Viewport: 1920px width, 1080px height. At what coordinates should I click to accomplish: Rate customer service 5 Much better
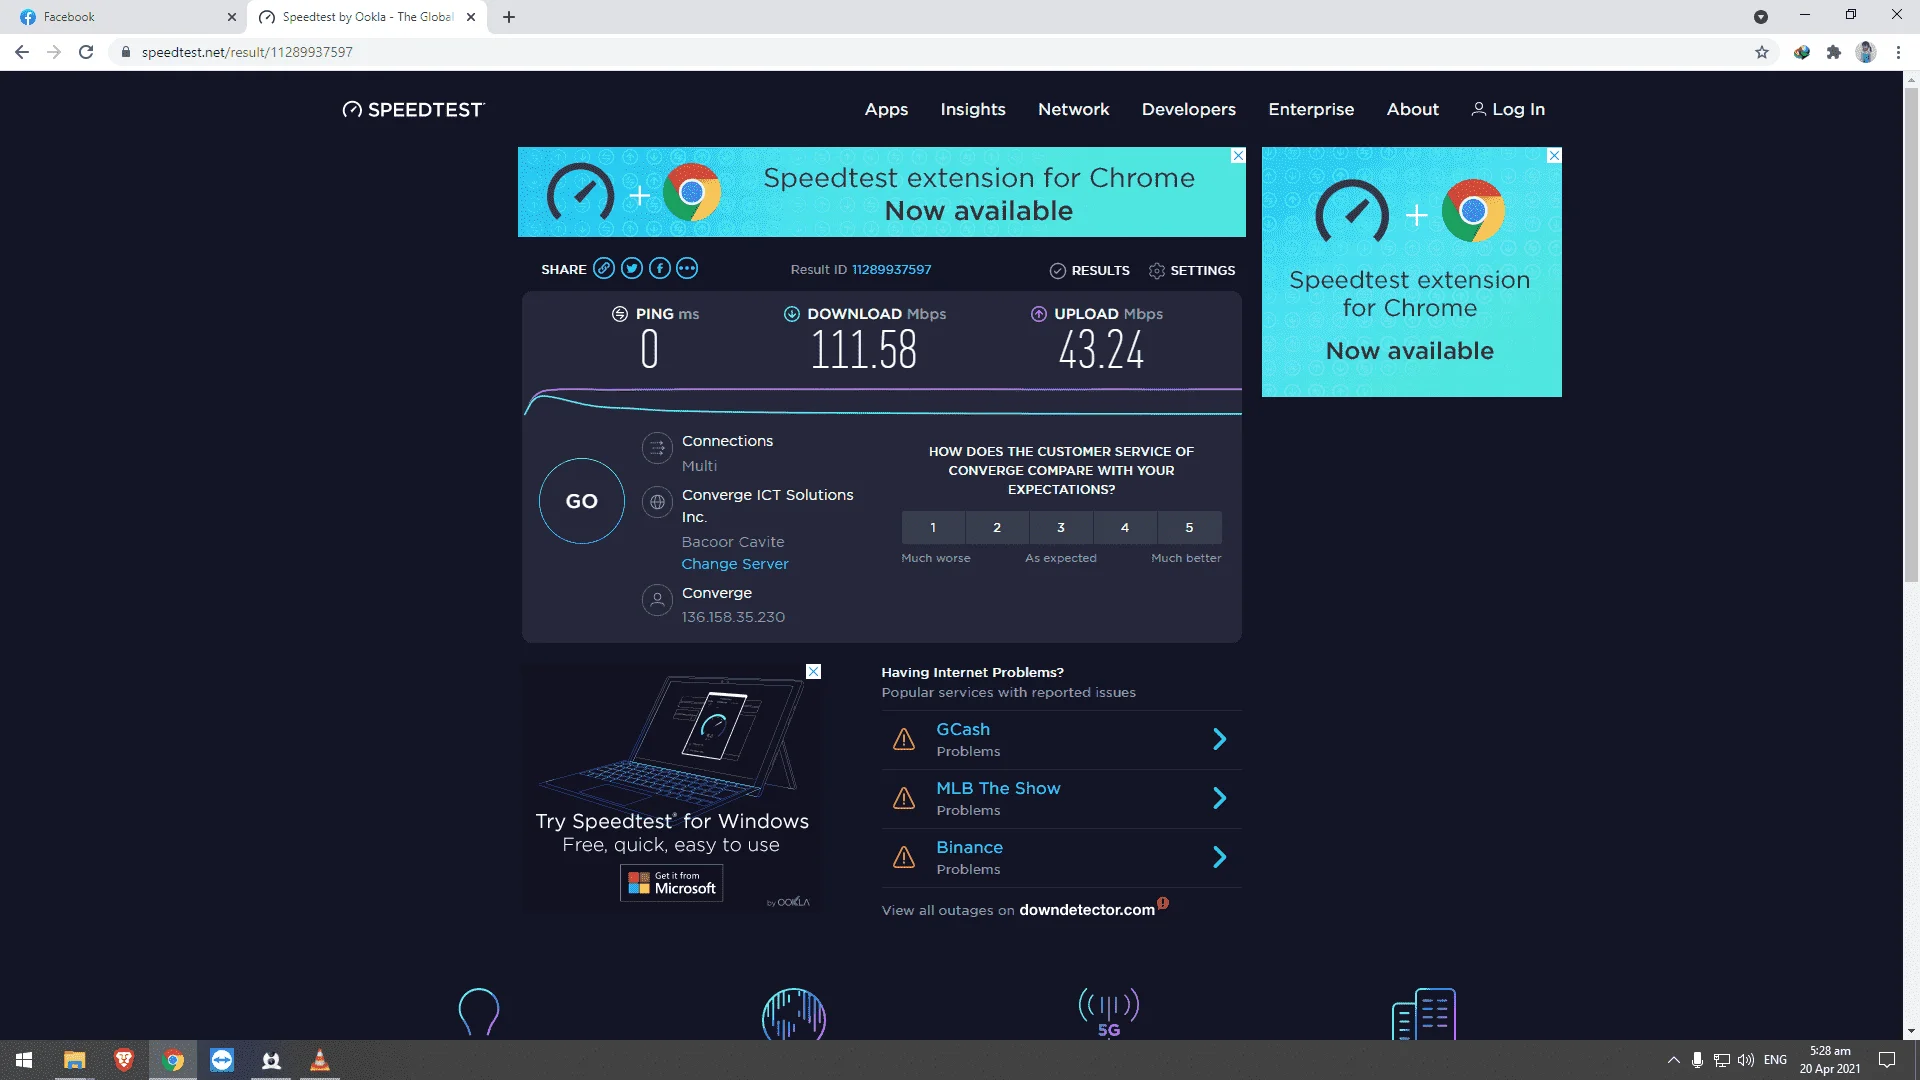1189,527
